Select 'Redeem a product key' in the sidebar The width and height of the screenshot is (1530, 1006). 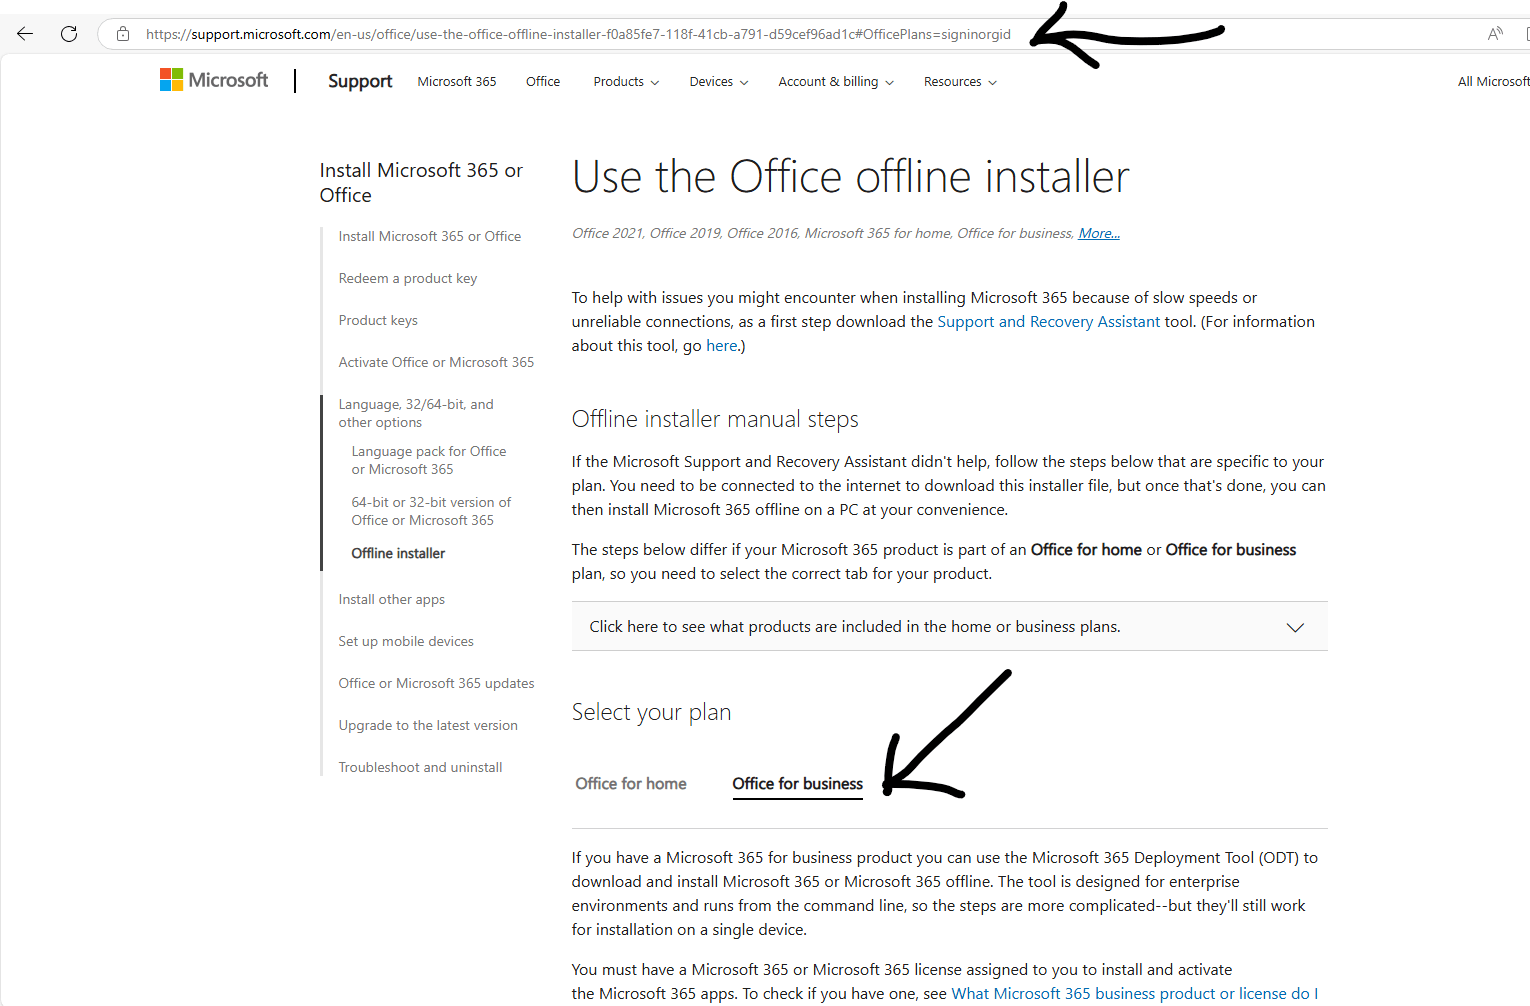click(407, 278)
